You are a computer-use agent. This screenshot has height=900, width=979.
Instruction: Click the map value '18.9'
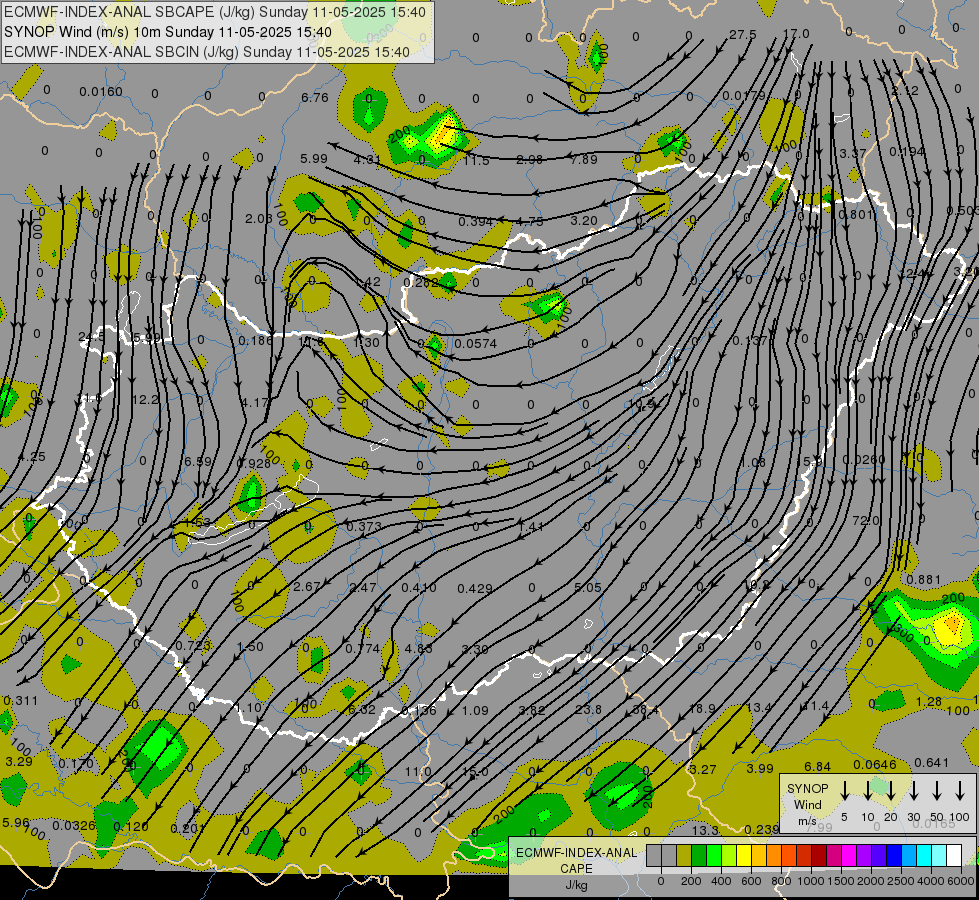(702, 708)
